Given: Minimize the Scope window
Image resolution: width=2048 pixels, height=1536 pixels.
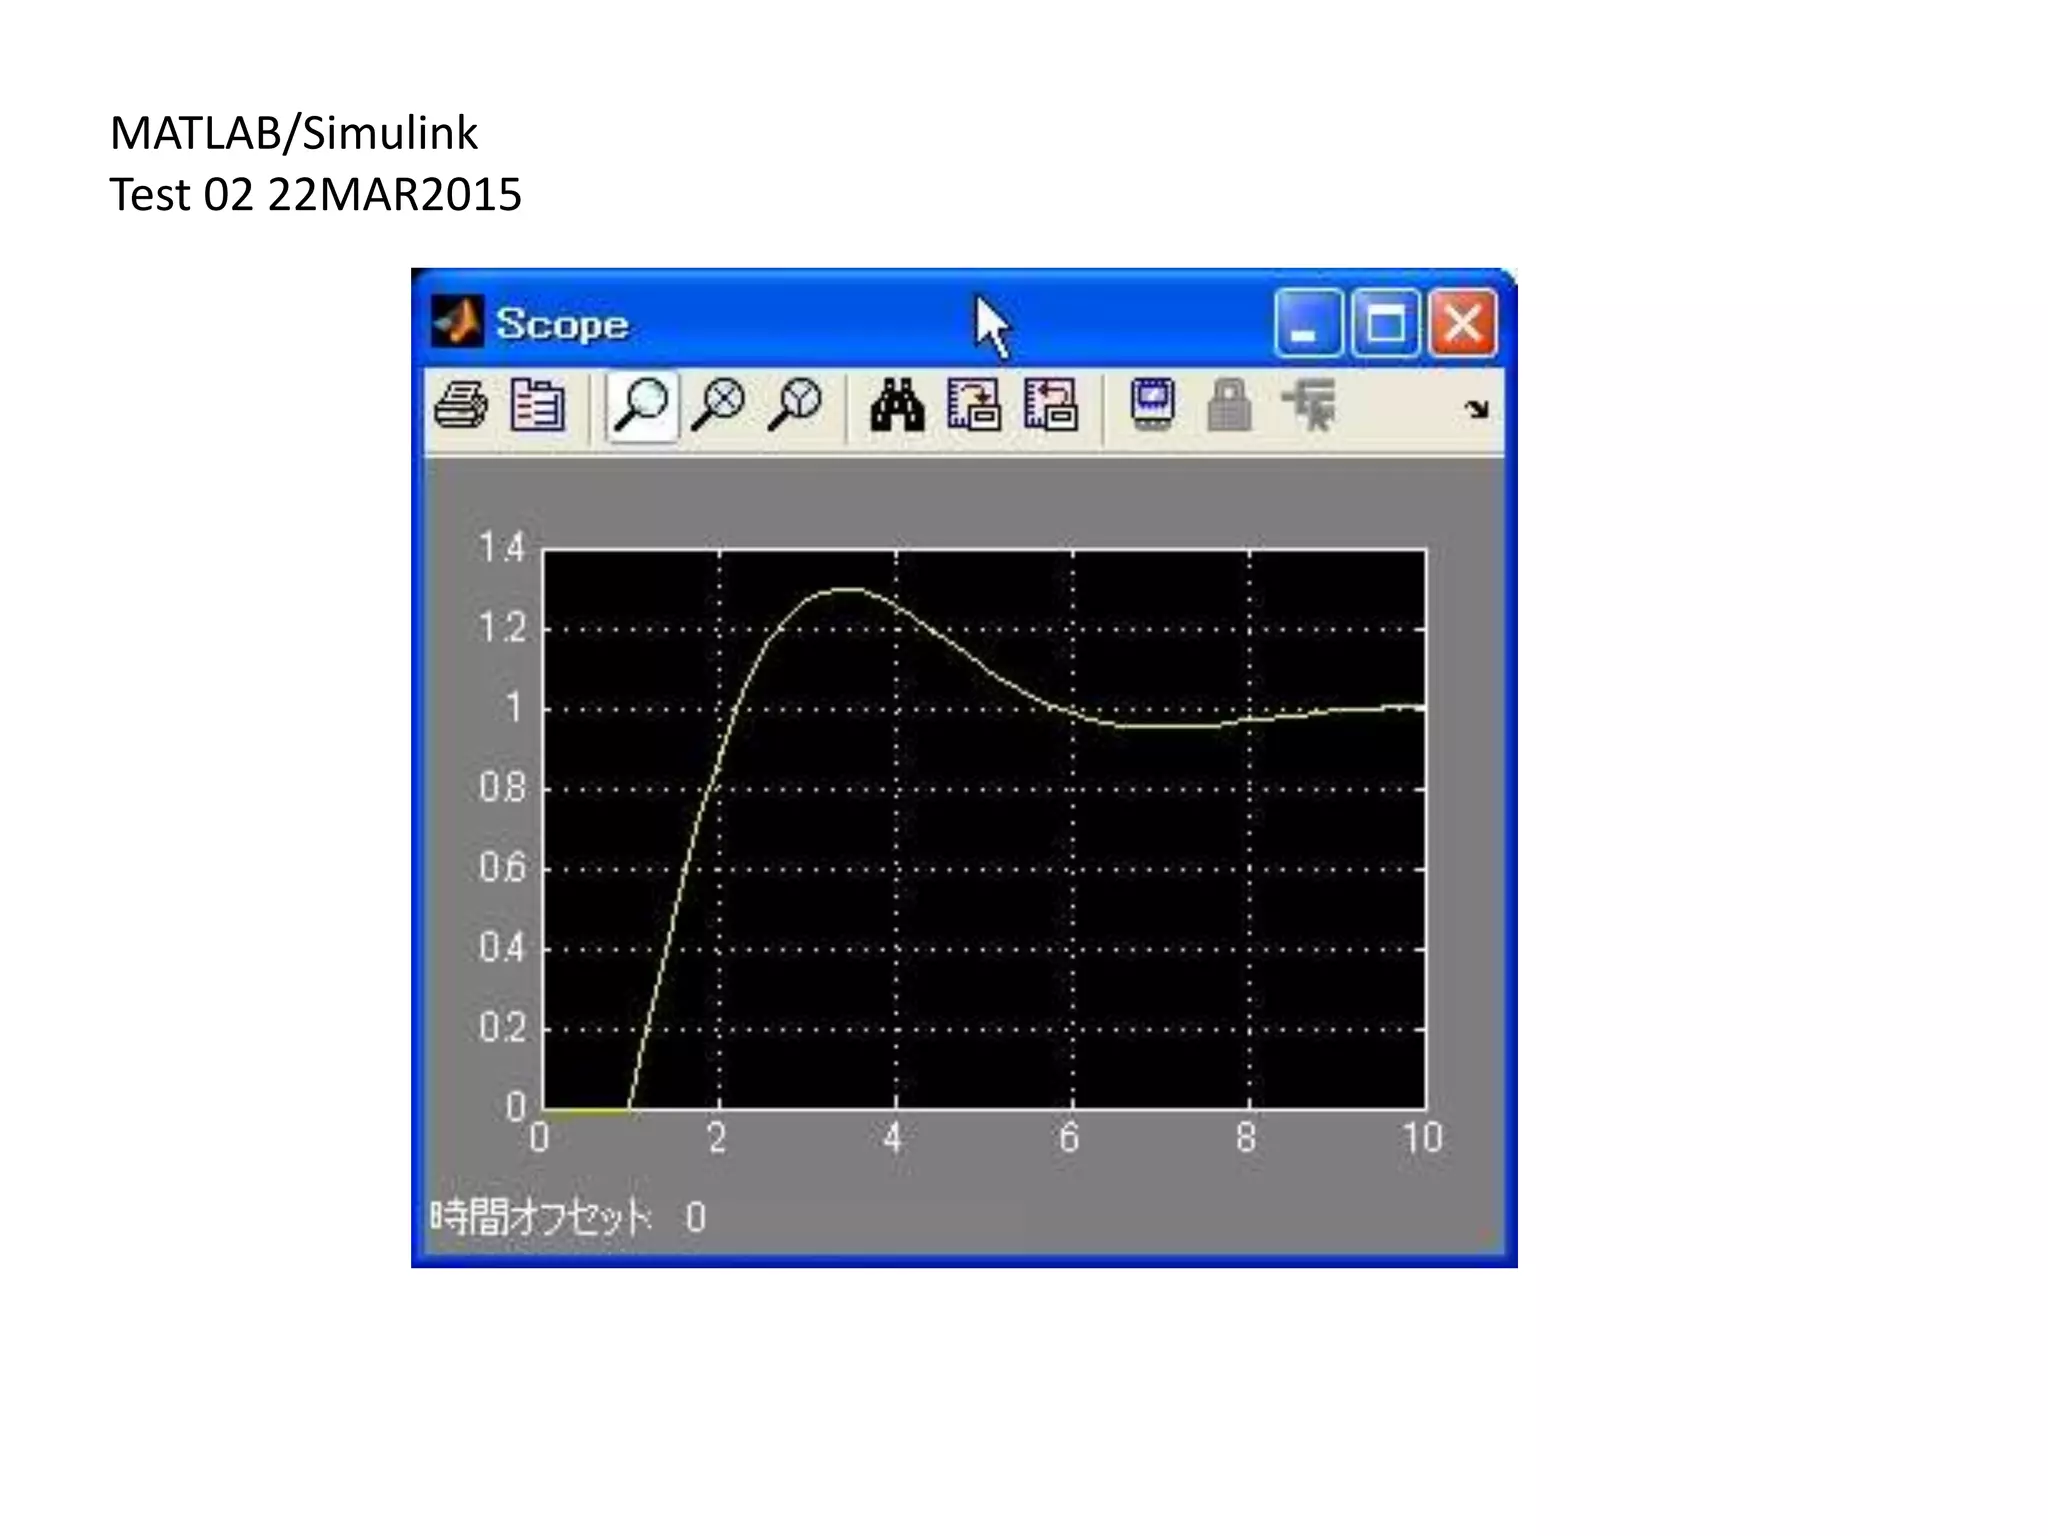Looking at the screenshot, I should pos(1308,323).
